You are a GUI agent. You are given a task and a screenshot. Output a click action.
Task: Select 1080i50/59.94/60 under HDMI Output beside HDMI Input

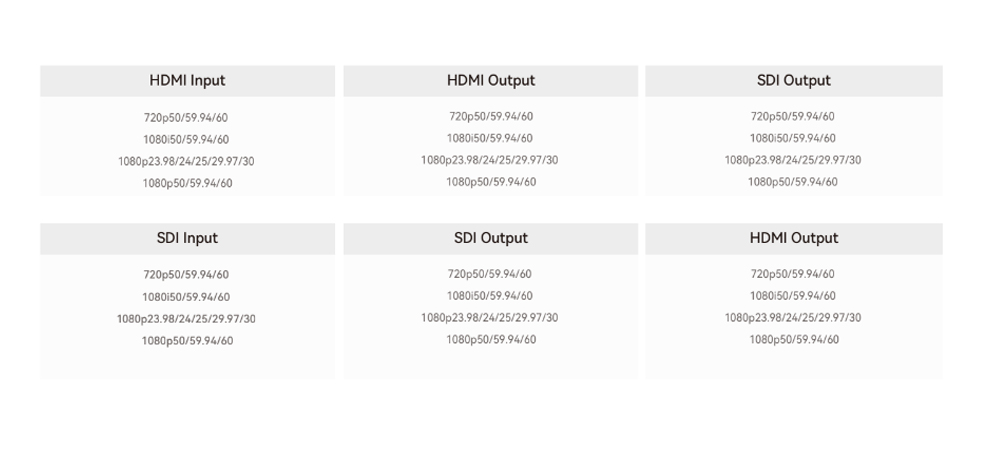click(x=490, y=139)
